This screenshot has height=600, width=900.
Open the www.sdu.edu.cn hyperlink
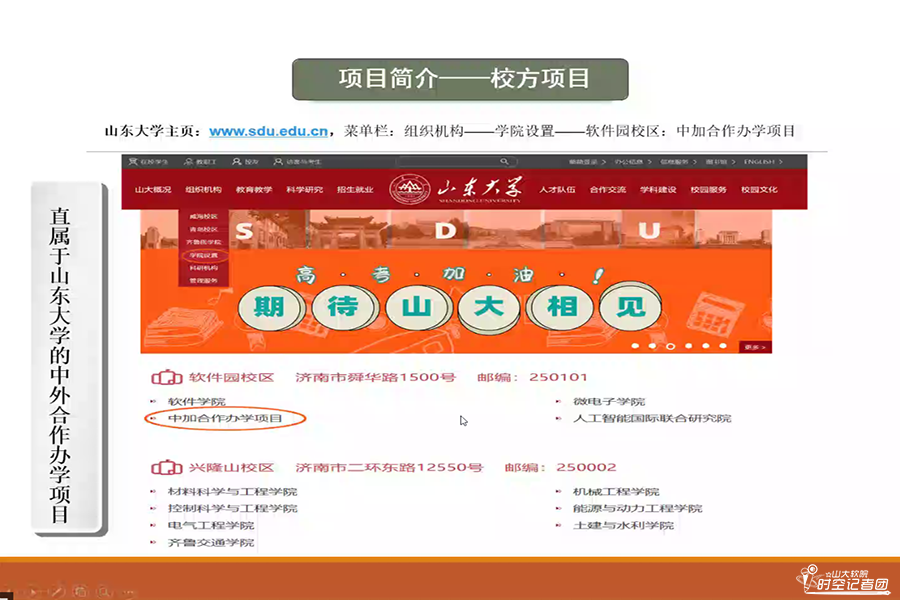[270, 130]
